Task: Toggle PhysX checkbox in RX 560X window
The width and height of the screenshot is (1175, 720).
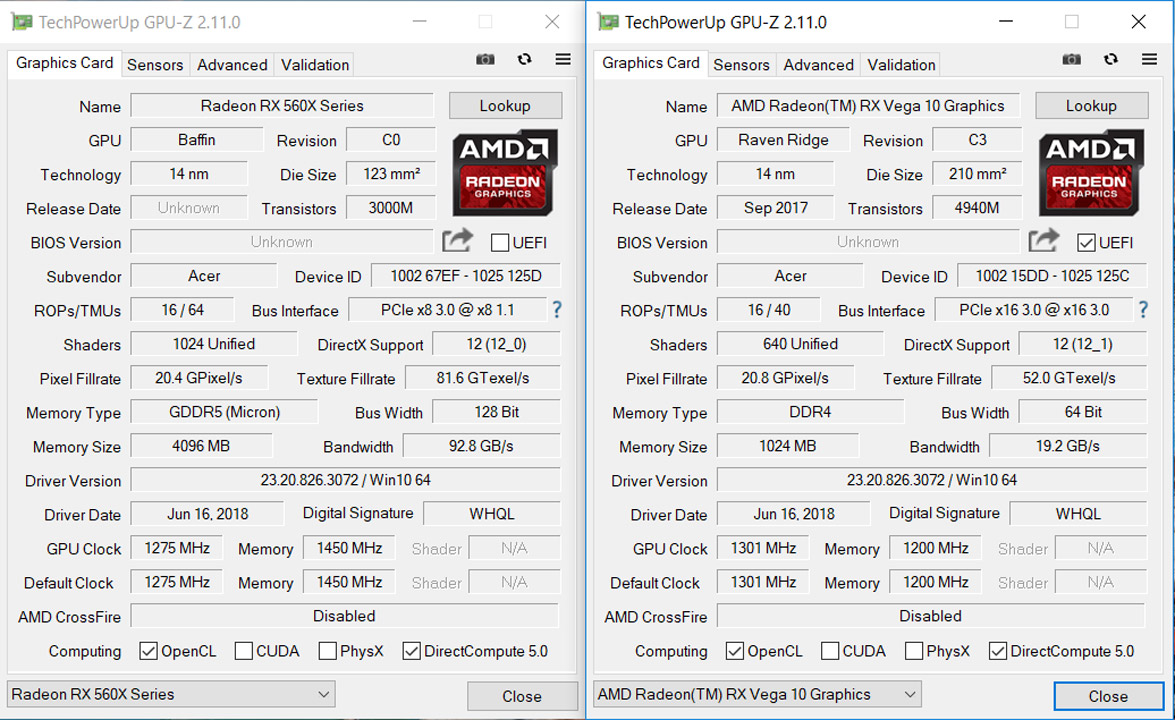Action: coord(327,651)
